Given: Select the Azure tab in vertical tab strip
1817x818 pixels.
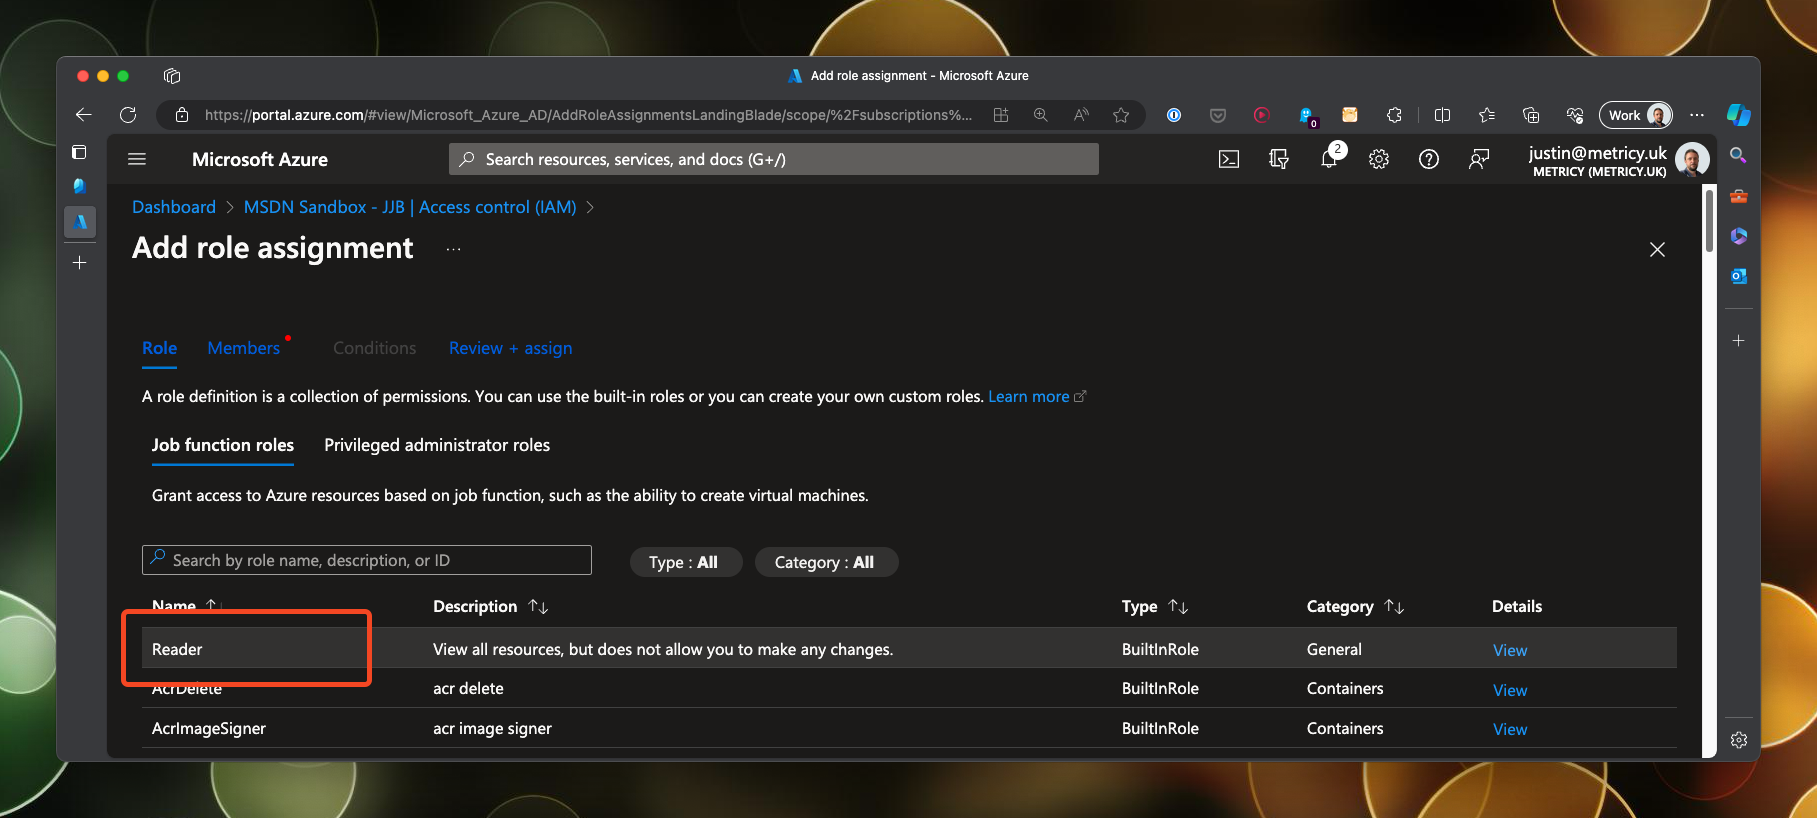Looking at the screenshot, I should [x=80, y=222].
